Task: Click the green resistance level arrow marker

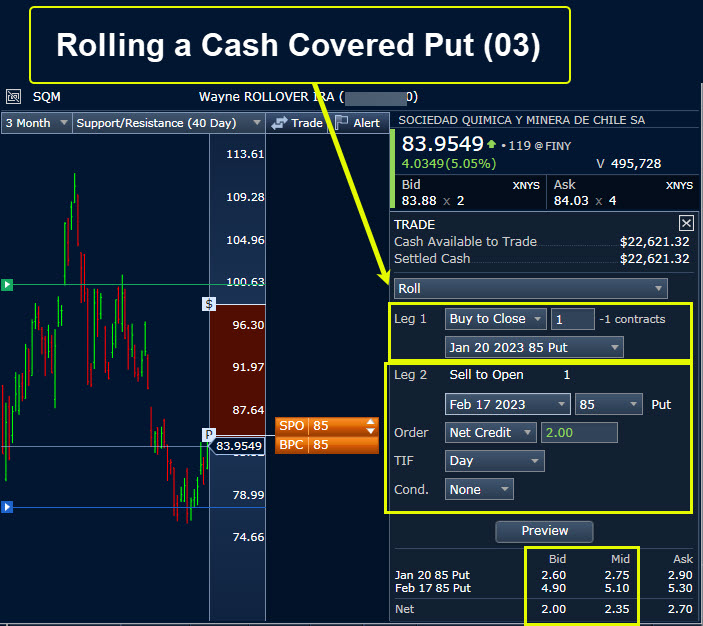Action: pyautogui.click(x=7, y=285)
